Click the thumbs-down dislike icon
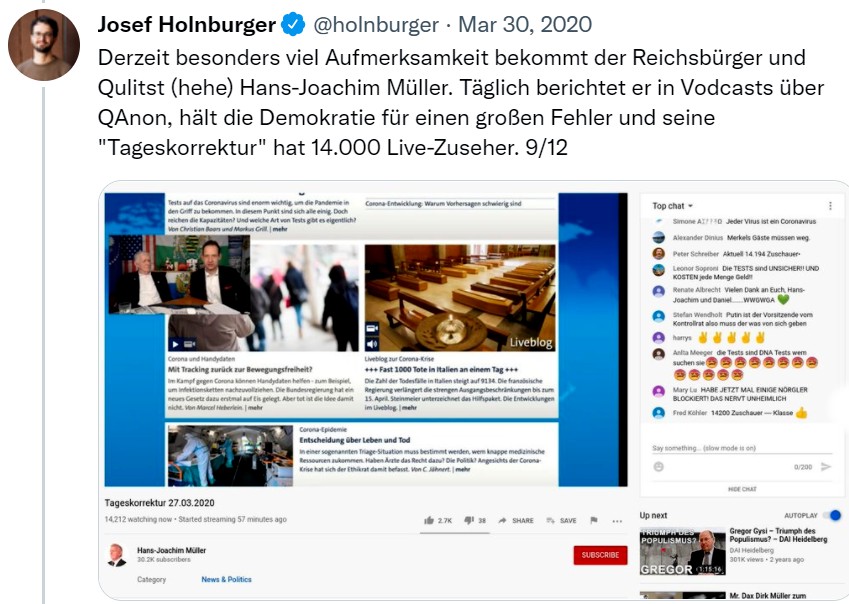The width and height of the screenshot is (849, 604). pos(469,520)
